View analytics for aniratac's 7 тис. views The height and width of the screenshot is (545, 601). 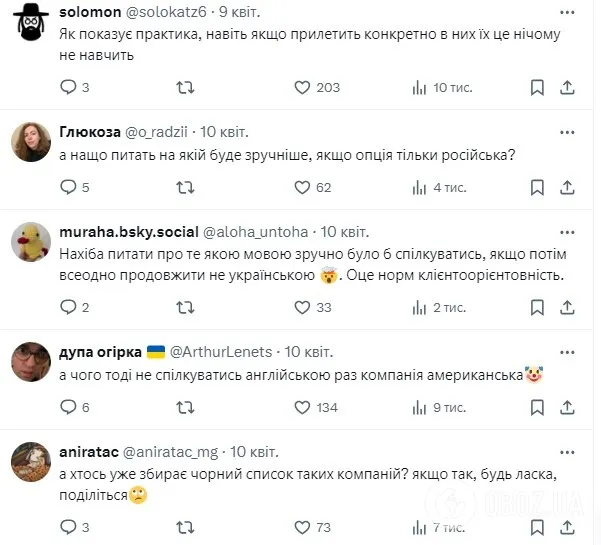click(x=418, y=527)
